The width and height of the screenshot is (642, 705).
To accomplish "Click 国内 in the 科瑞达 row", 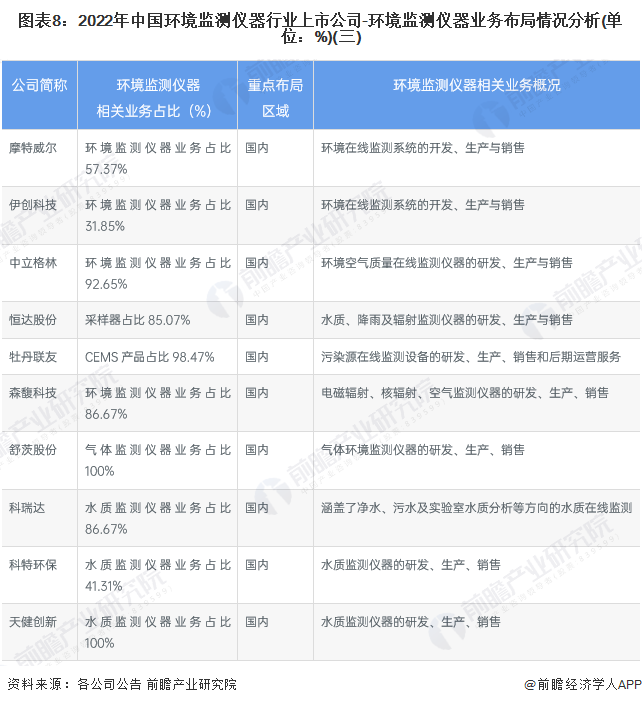I will tap(257, 508).
